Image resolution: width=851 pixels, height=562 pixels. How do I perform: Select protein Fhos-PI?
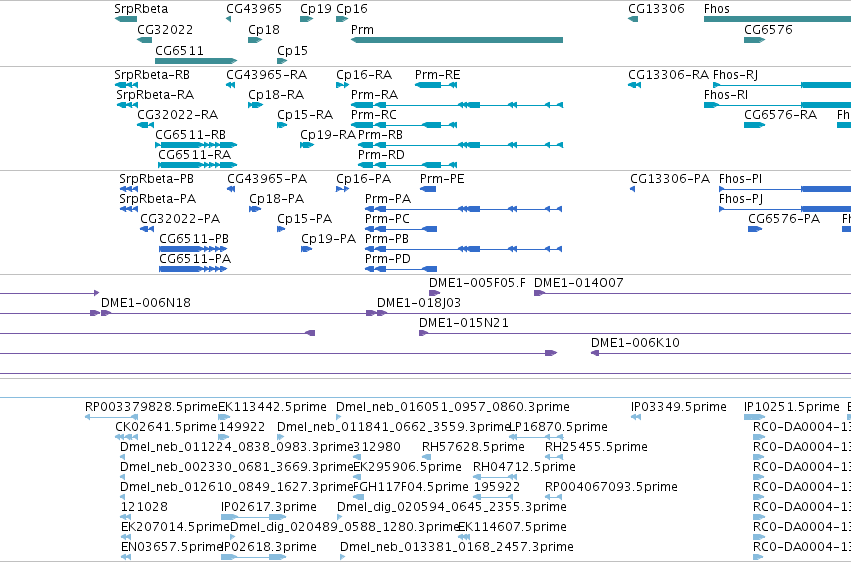(740, 178)
